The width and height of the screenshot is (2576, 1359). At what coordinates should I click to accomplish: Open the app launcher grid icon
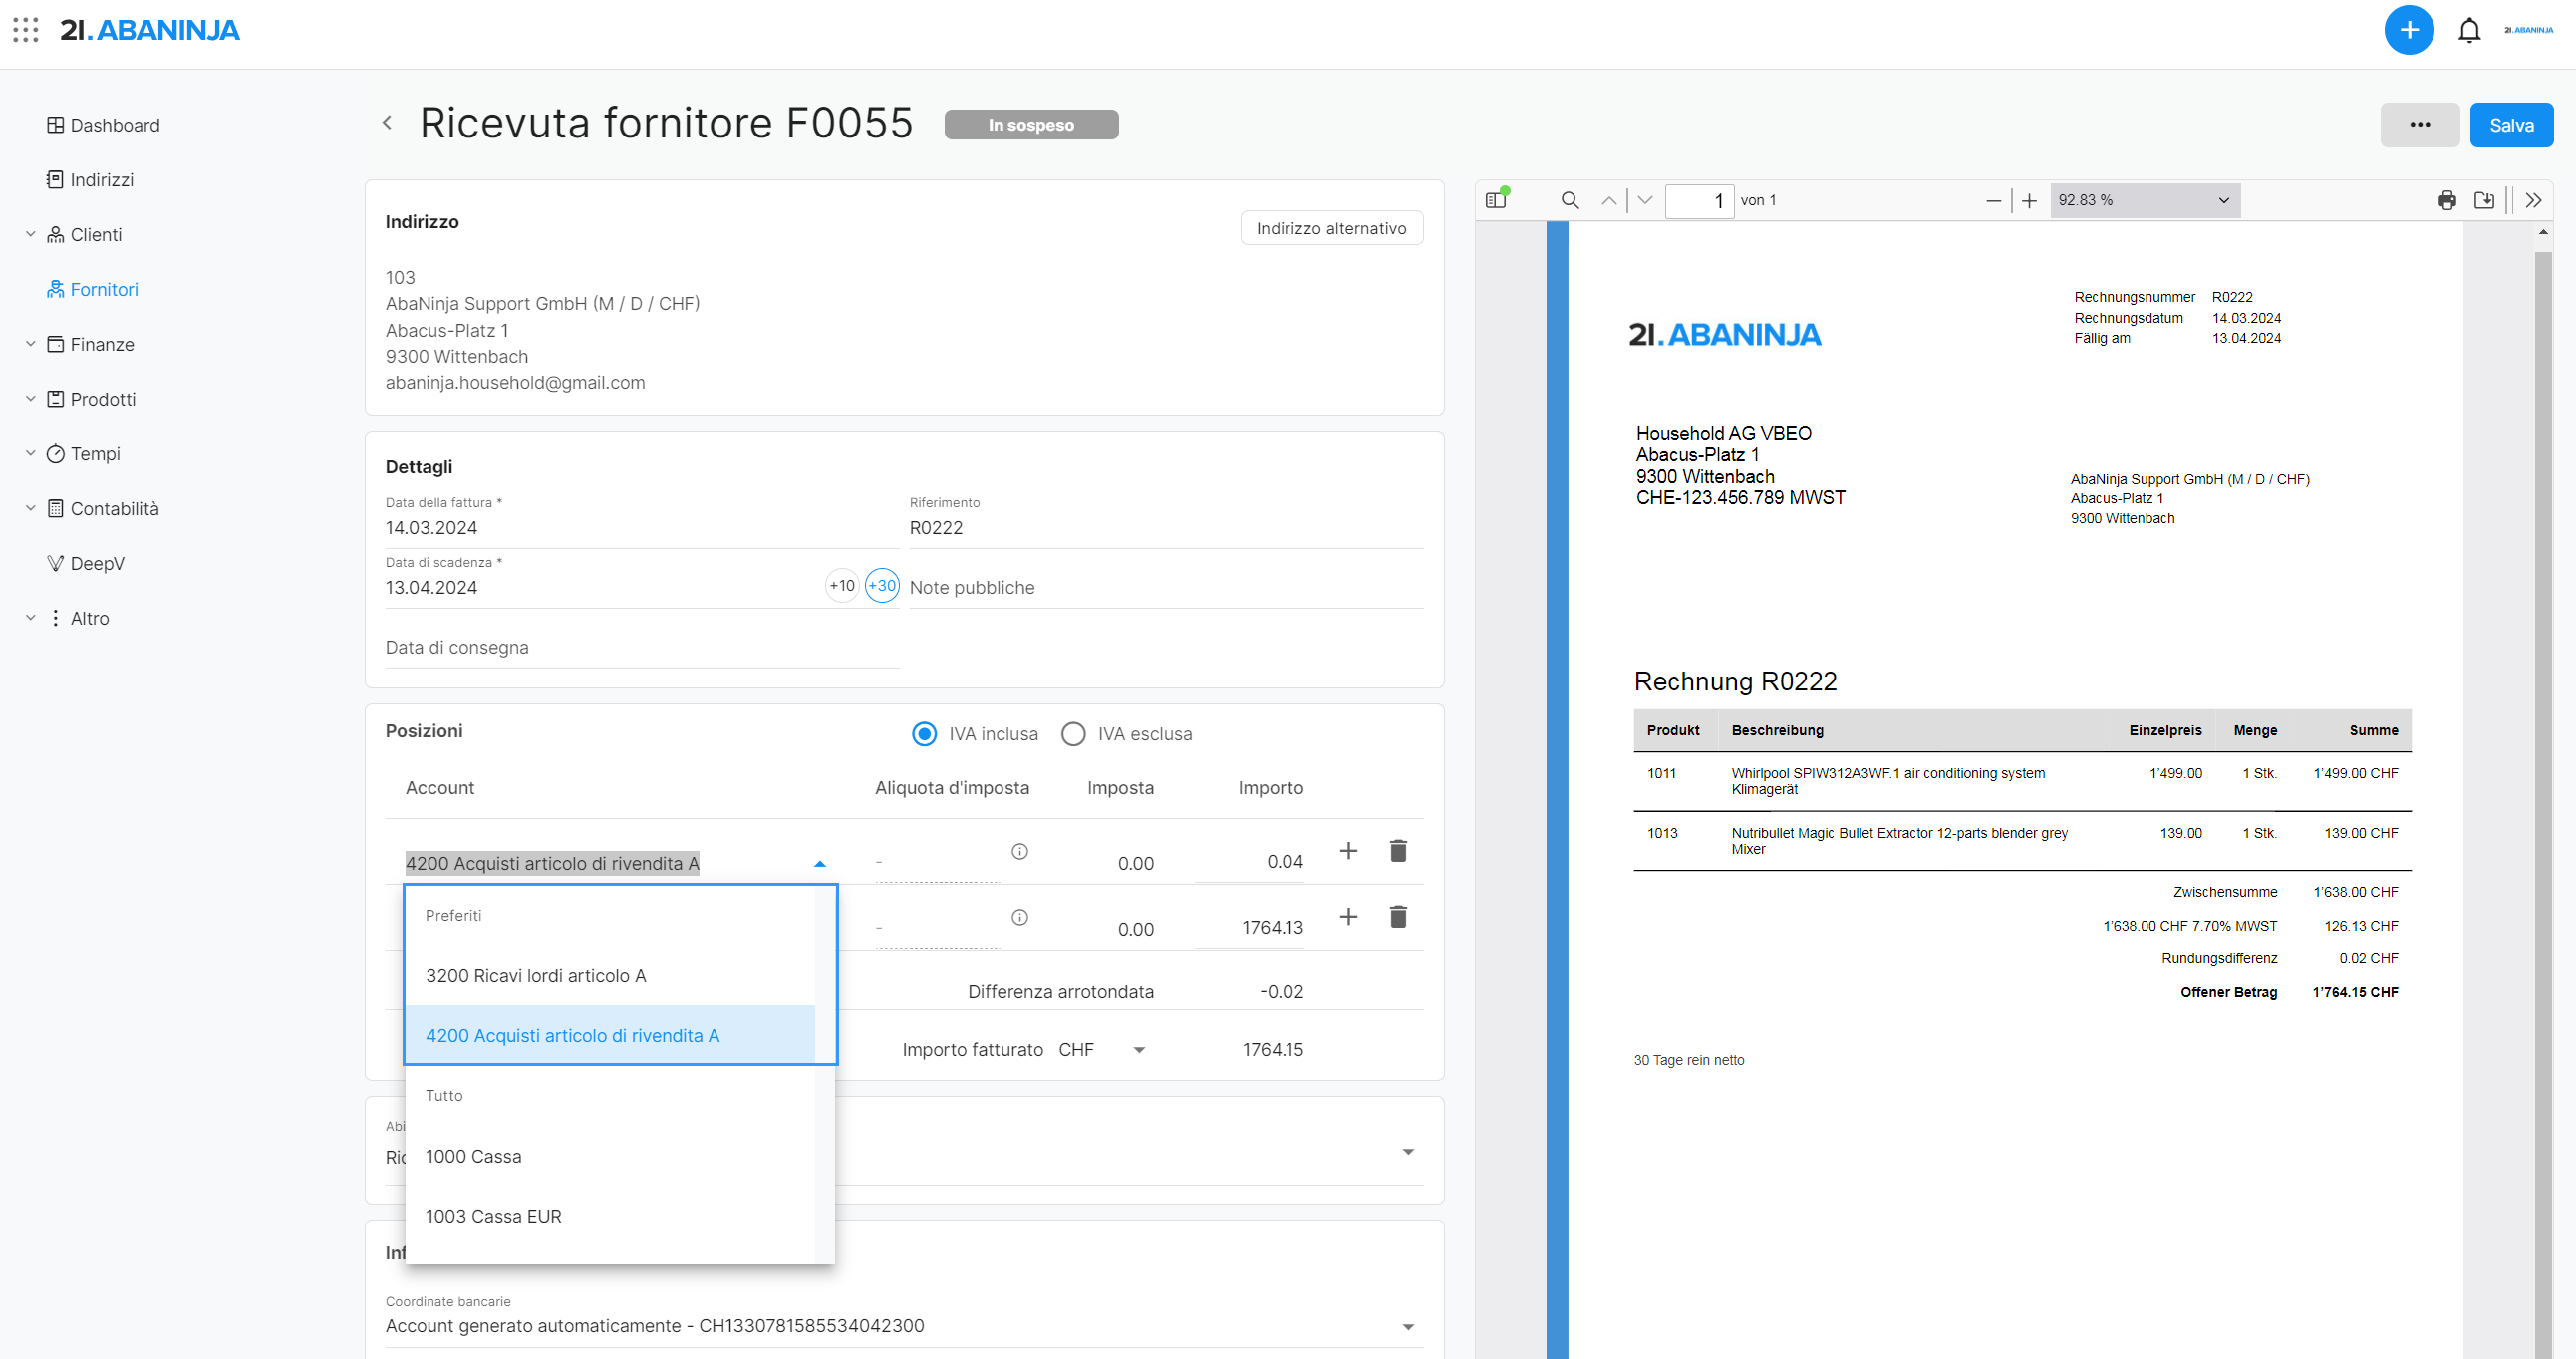(x=26, y=30)
